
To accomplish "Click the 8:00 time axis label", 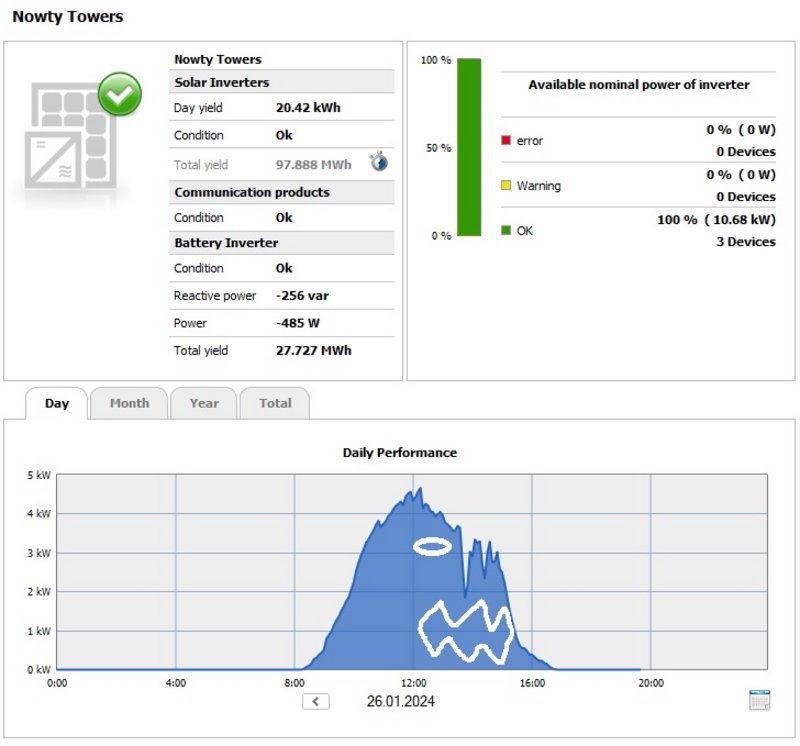I will [x=294, y=683].
